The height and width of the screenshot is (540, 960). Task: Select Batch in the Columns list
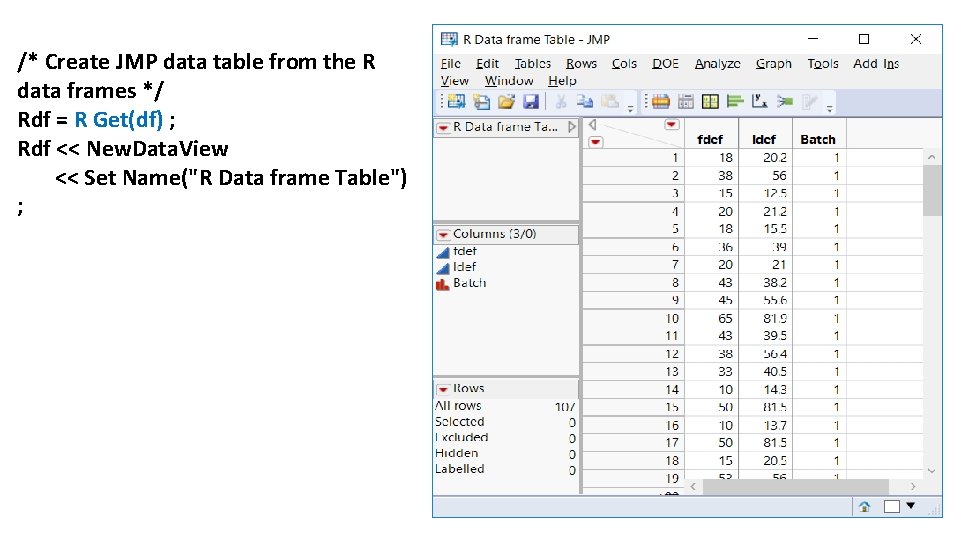click(x=470, y=283)
